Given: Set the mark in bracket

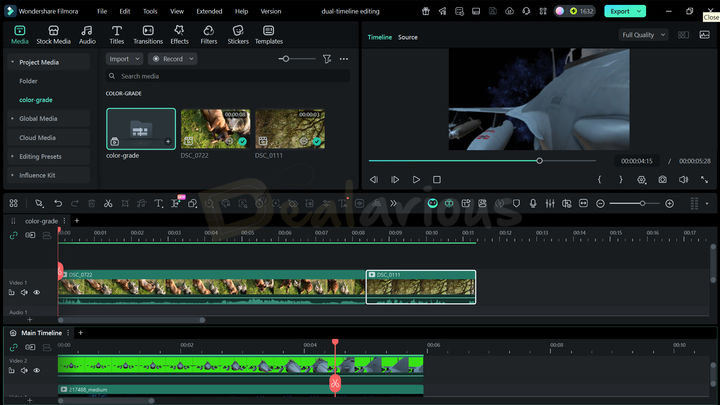Looking at the screenshot, I should coord(599,180).
